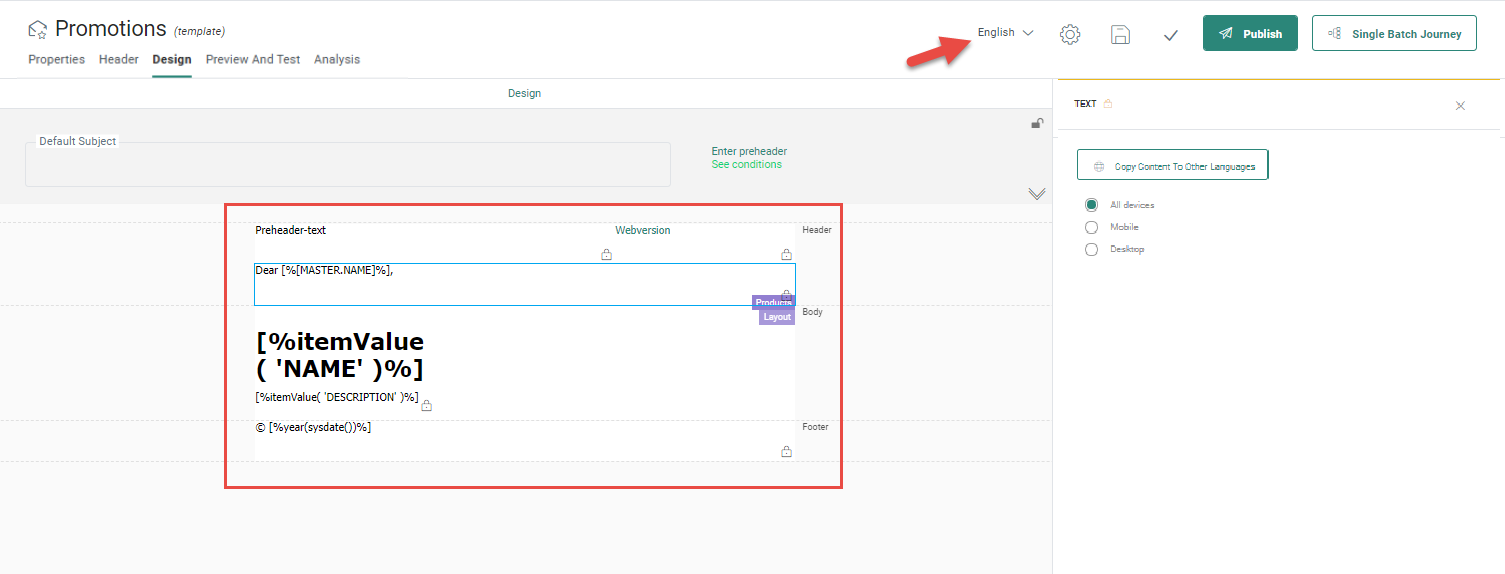Go to the Analysis tab
Viewport: 1505px width, 574px height.
coord(337,60)
